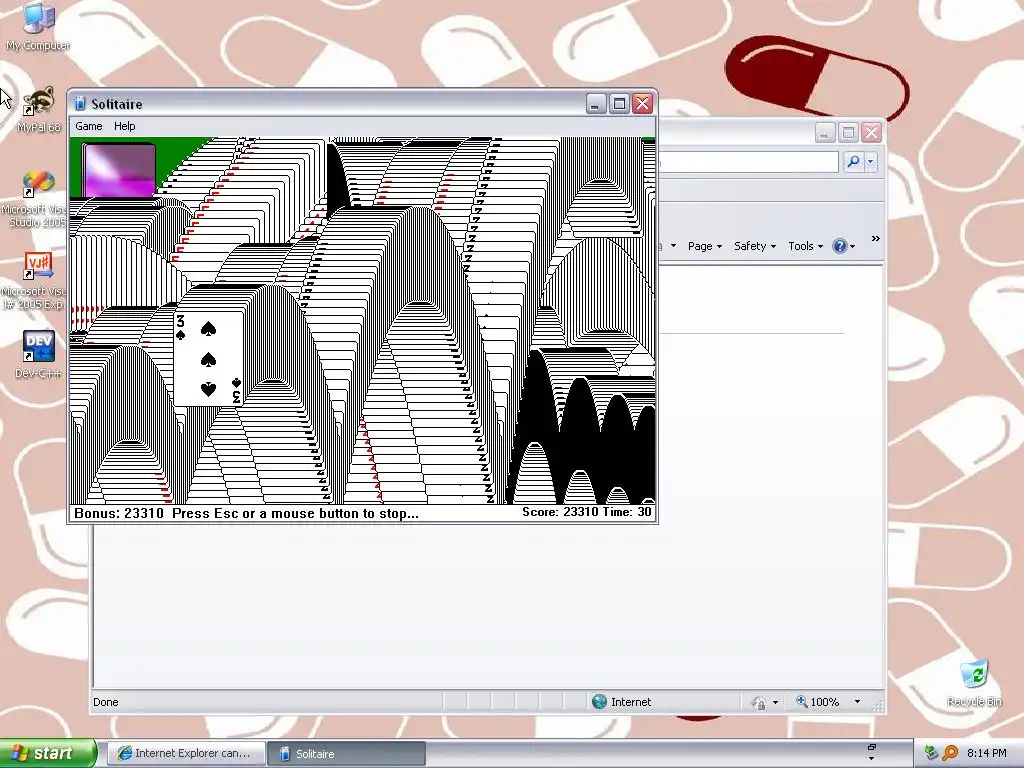Select the MyPal 68 desktop shortcut

[x=38, y=109]
